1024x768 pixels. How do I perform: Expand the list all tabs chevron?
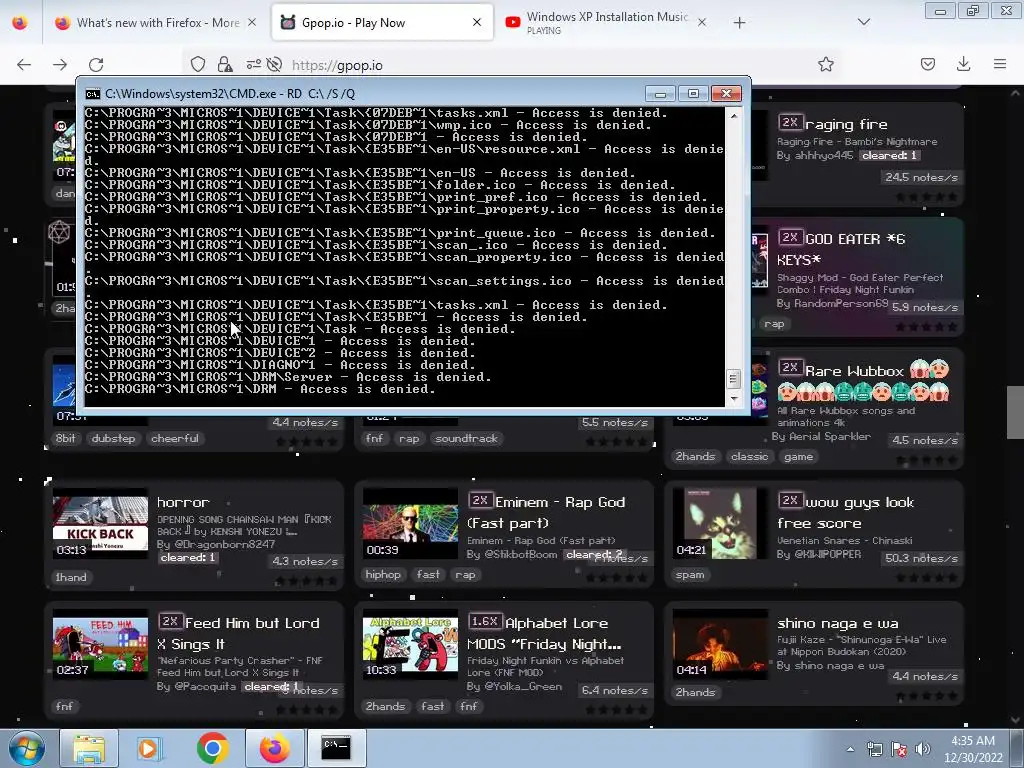click(864, 22)
